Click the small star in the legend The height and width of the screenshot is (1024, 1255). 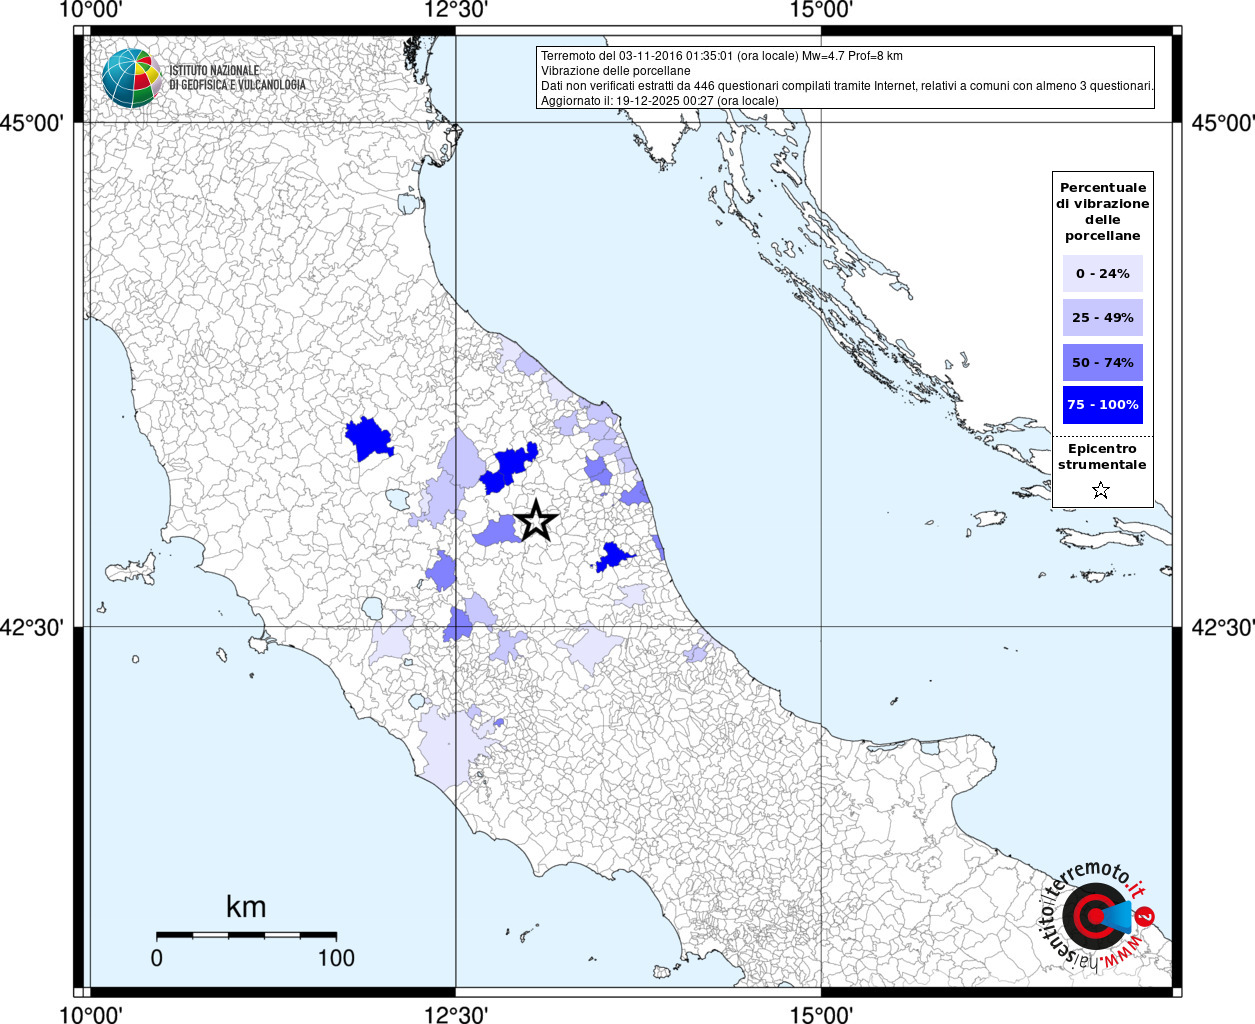1101,490
